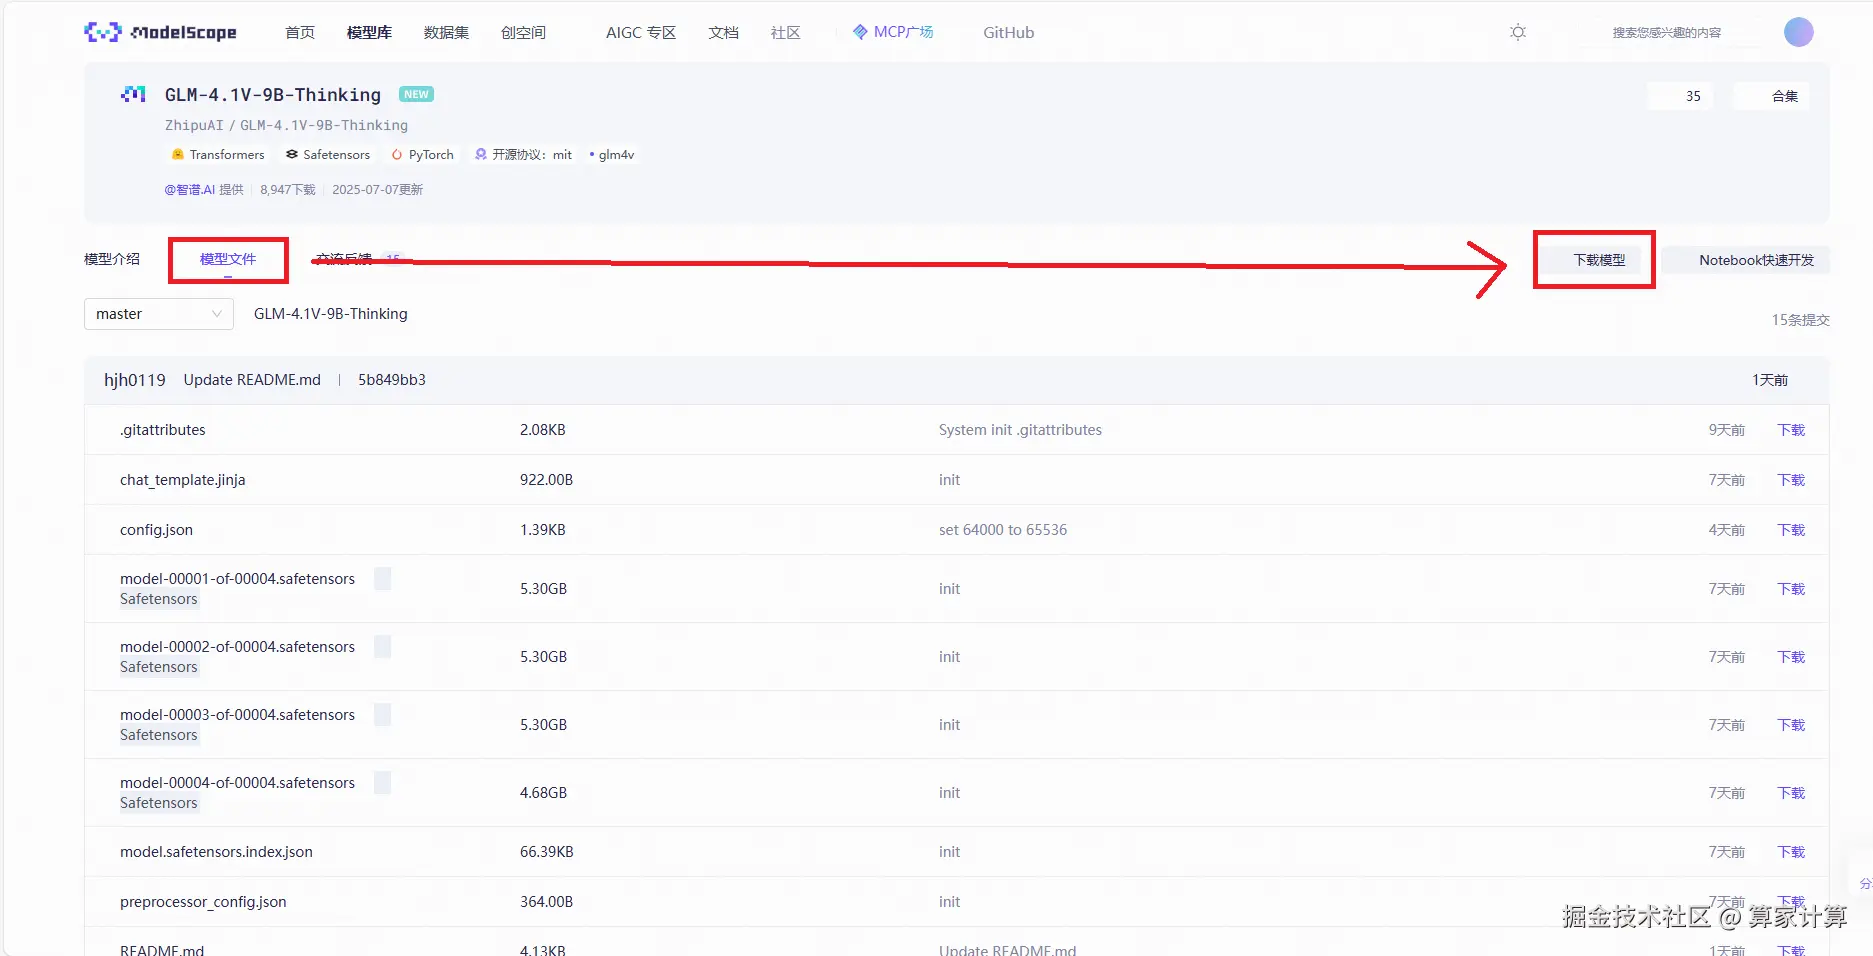This screenshot has width=1873, height=956.
Task: Click the Safetensors tag icon
Action: click(x=292, y=155)
